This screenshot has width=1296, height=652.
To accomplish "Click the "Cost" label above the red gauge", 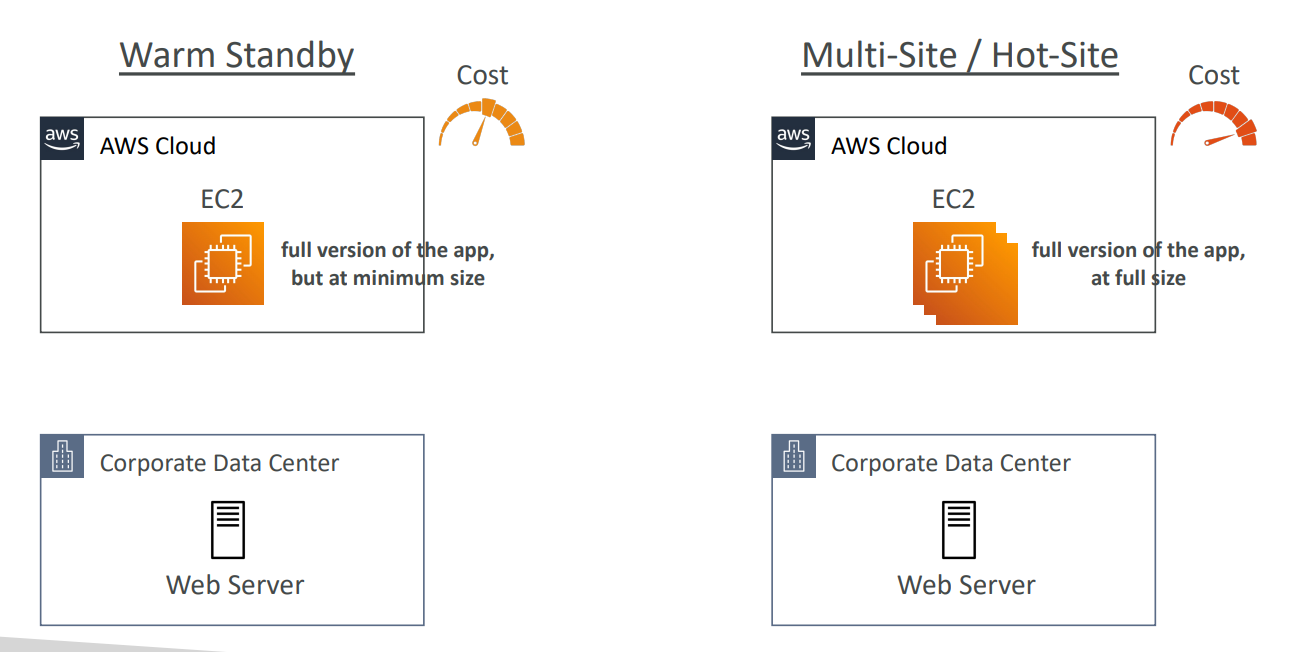I will click(1214, 75).
